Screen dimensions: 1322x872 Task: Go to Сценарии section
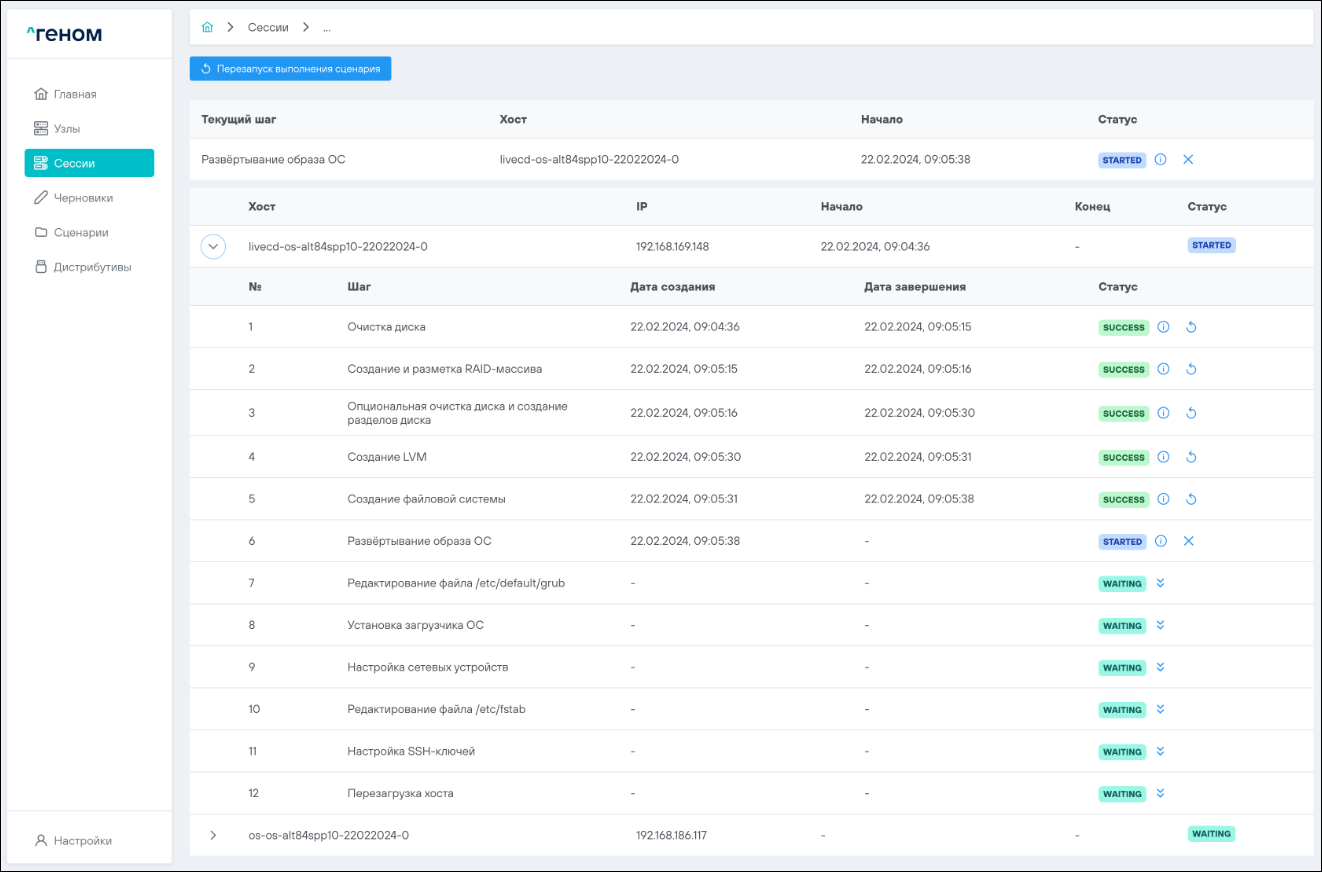pos(80,232)
